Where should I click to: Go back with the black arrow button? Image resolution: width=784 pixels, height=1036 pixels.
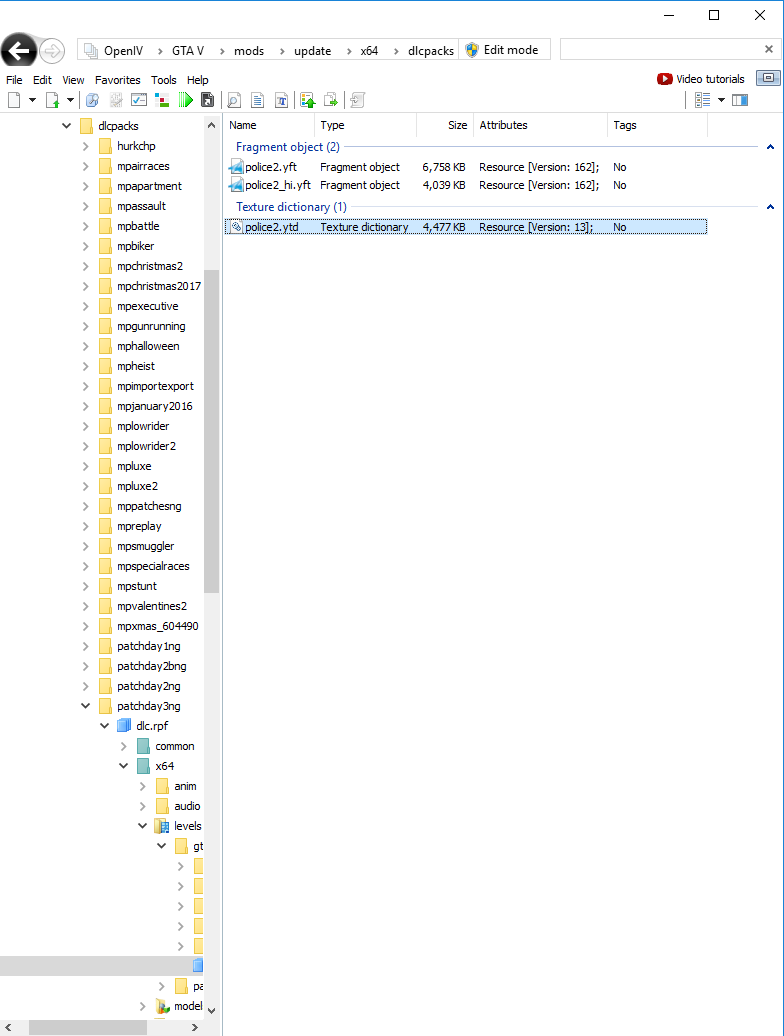18,50
